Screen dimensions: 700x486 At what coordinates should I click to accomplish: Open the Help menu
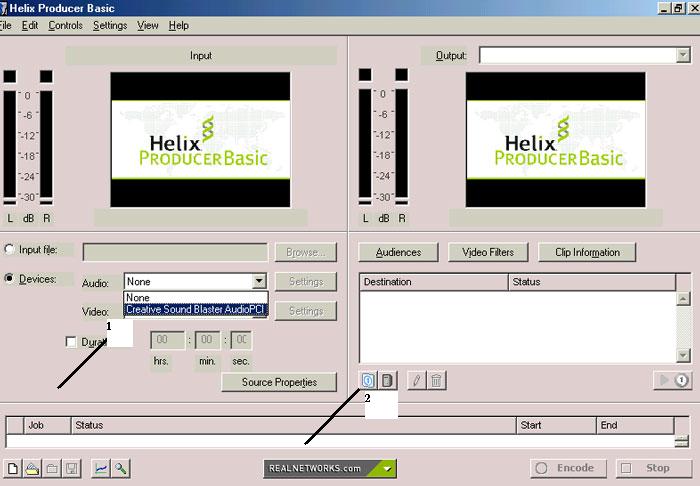coord(179,25)
